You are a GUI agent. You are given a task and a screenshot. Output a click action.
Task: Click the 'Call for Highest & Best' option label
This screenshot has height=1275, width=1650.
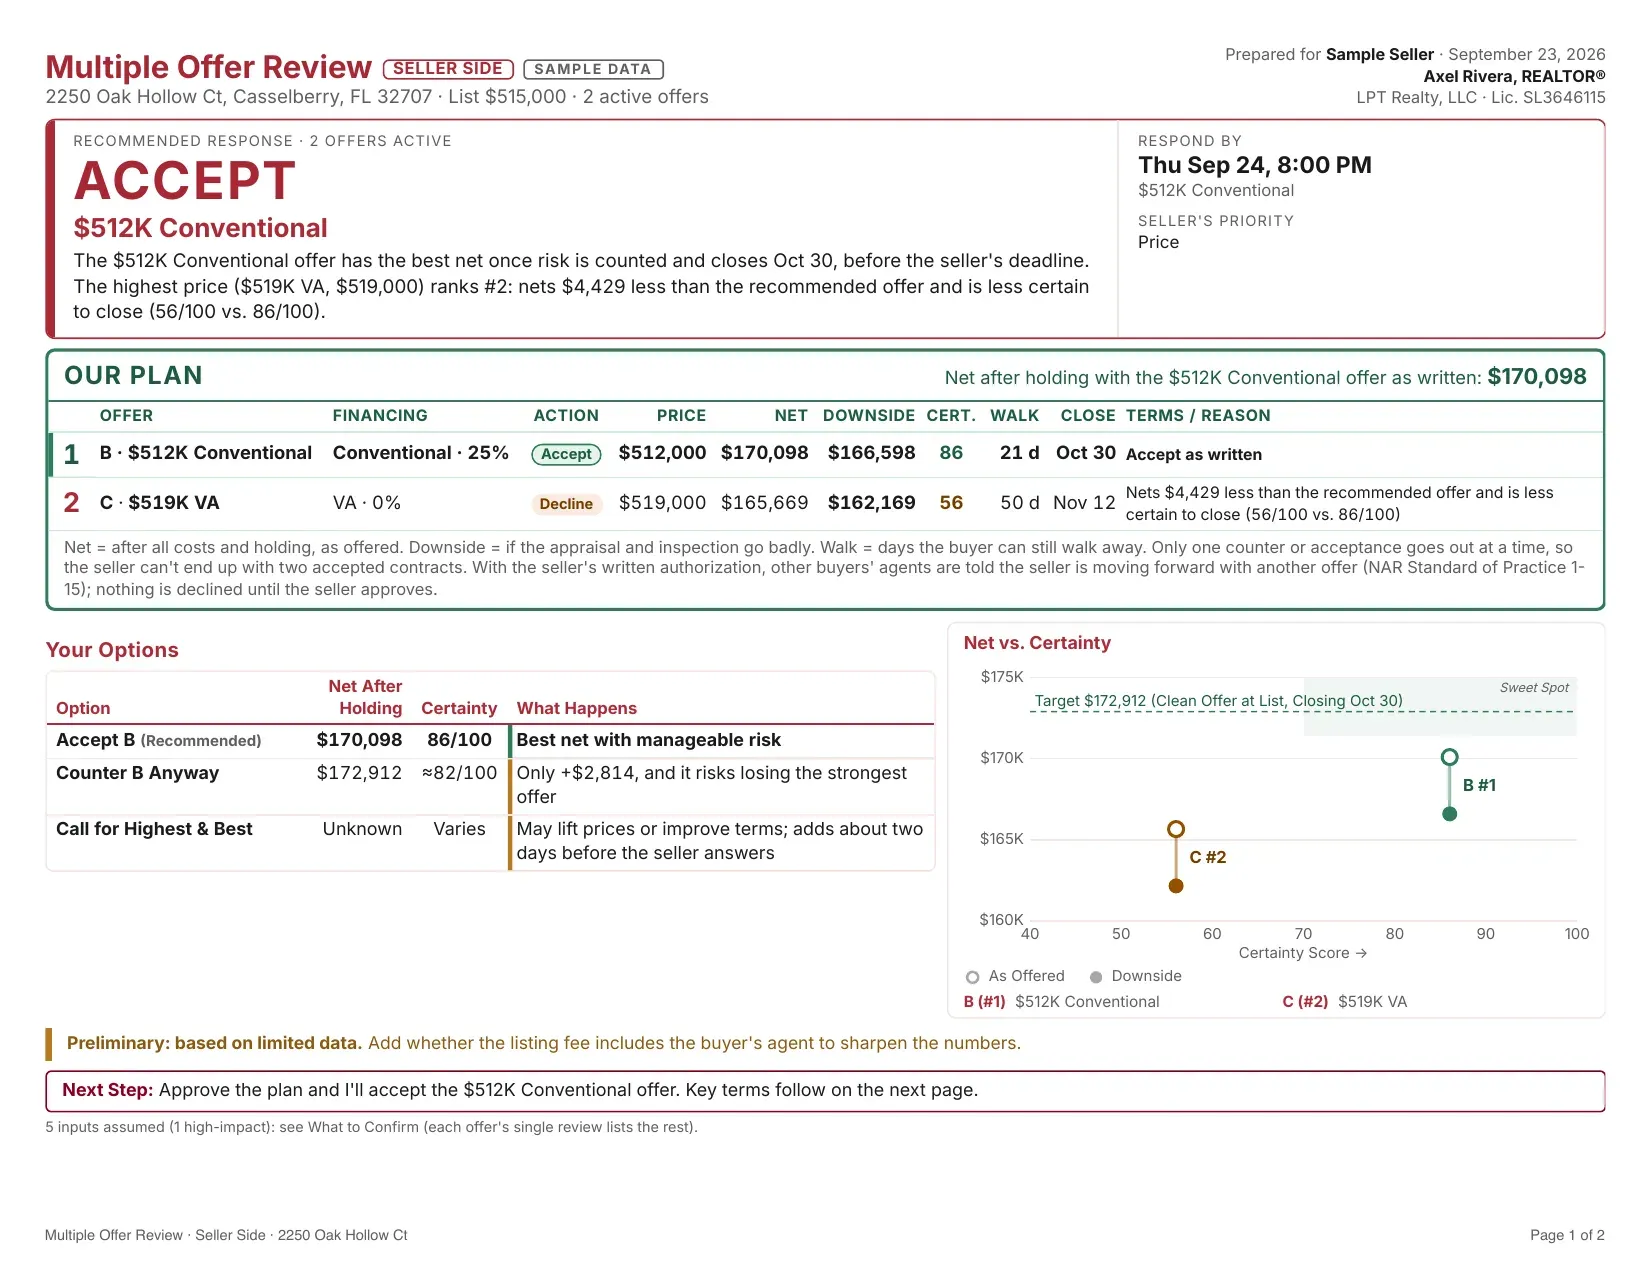(154, 829)
